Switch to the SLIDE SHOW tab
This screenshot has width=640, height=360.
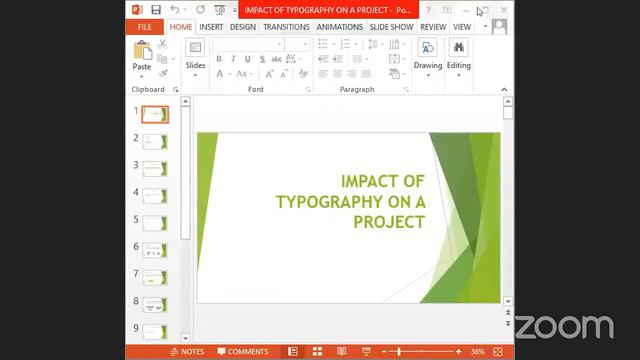[x=391, y=27]
